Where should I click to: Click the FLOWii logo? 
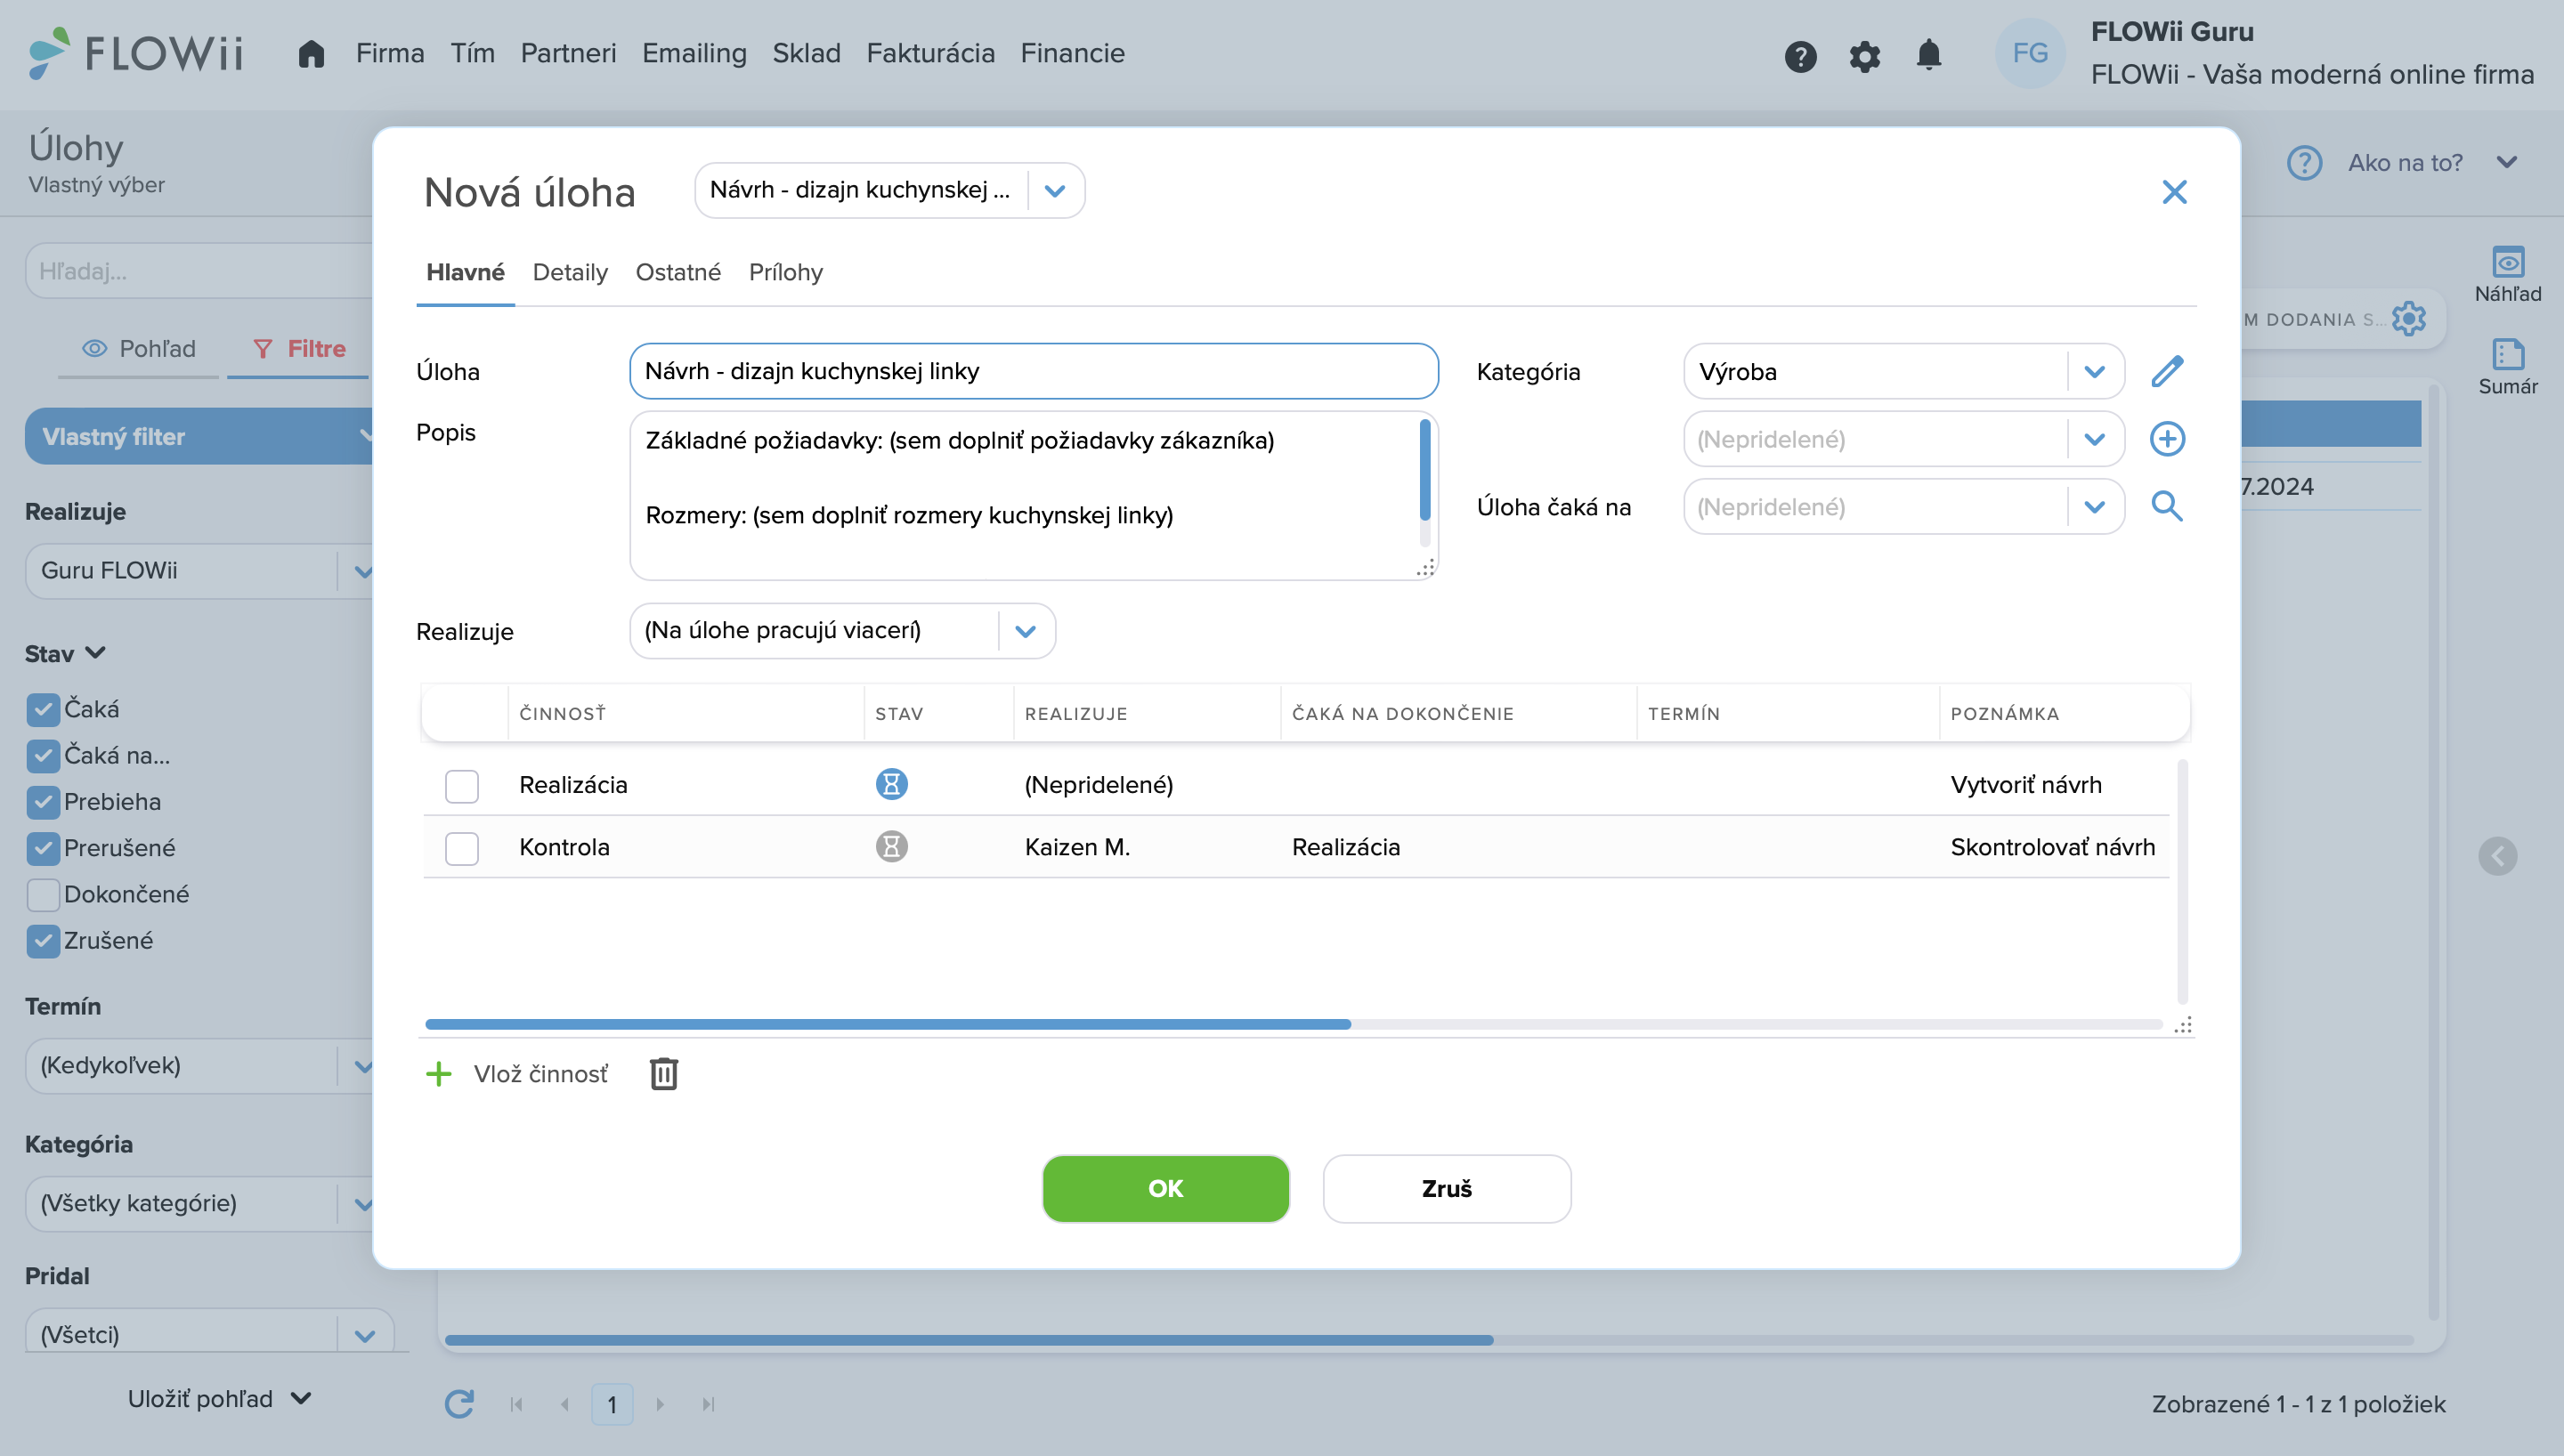pos(136,53)
